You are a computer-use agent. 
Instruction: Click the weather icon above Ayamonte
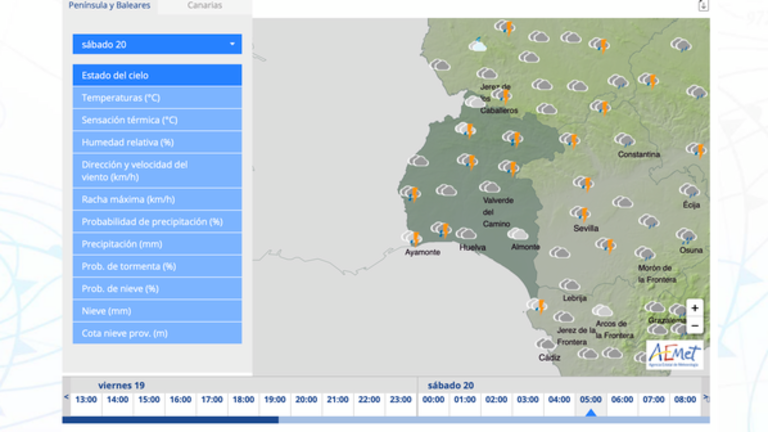click(x=413, y=238)
